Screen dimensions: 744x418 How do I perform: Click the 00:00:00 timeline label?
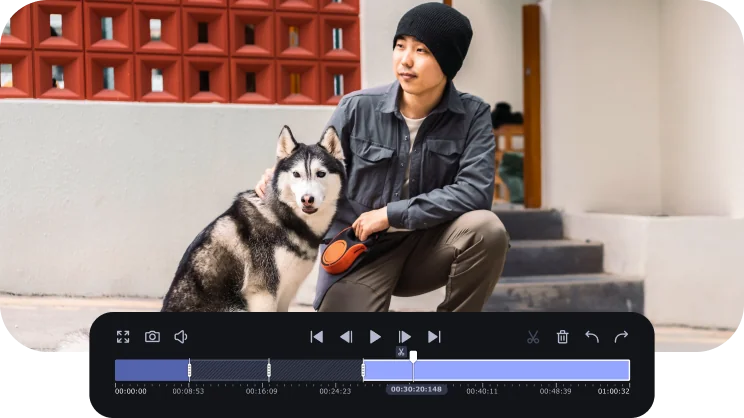pyautogui.click(x=130, y=391)
